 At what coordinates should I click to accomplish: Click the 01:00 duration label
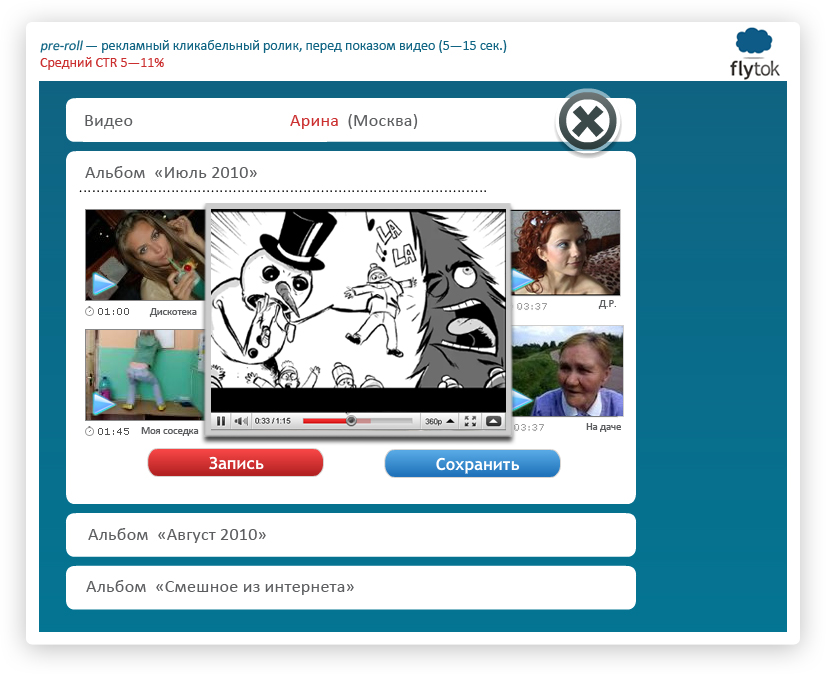click(113, 311)
